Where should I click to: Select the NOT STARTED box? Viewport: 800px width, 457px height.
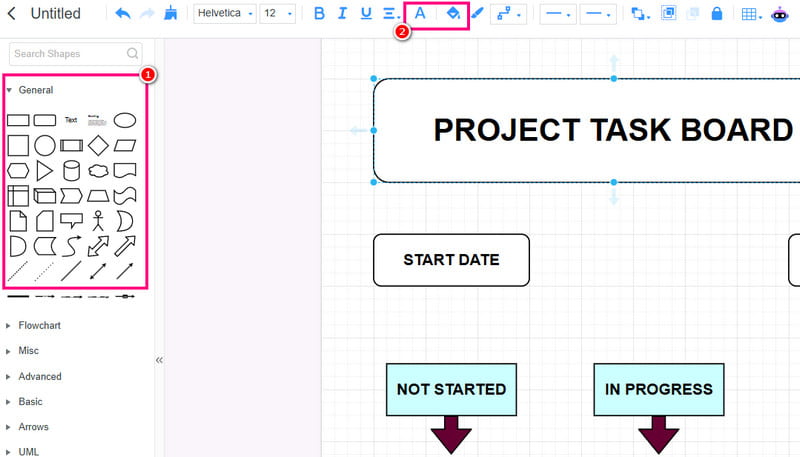point(452,390)
